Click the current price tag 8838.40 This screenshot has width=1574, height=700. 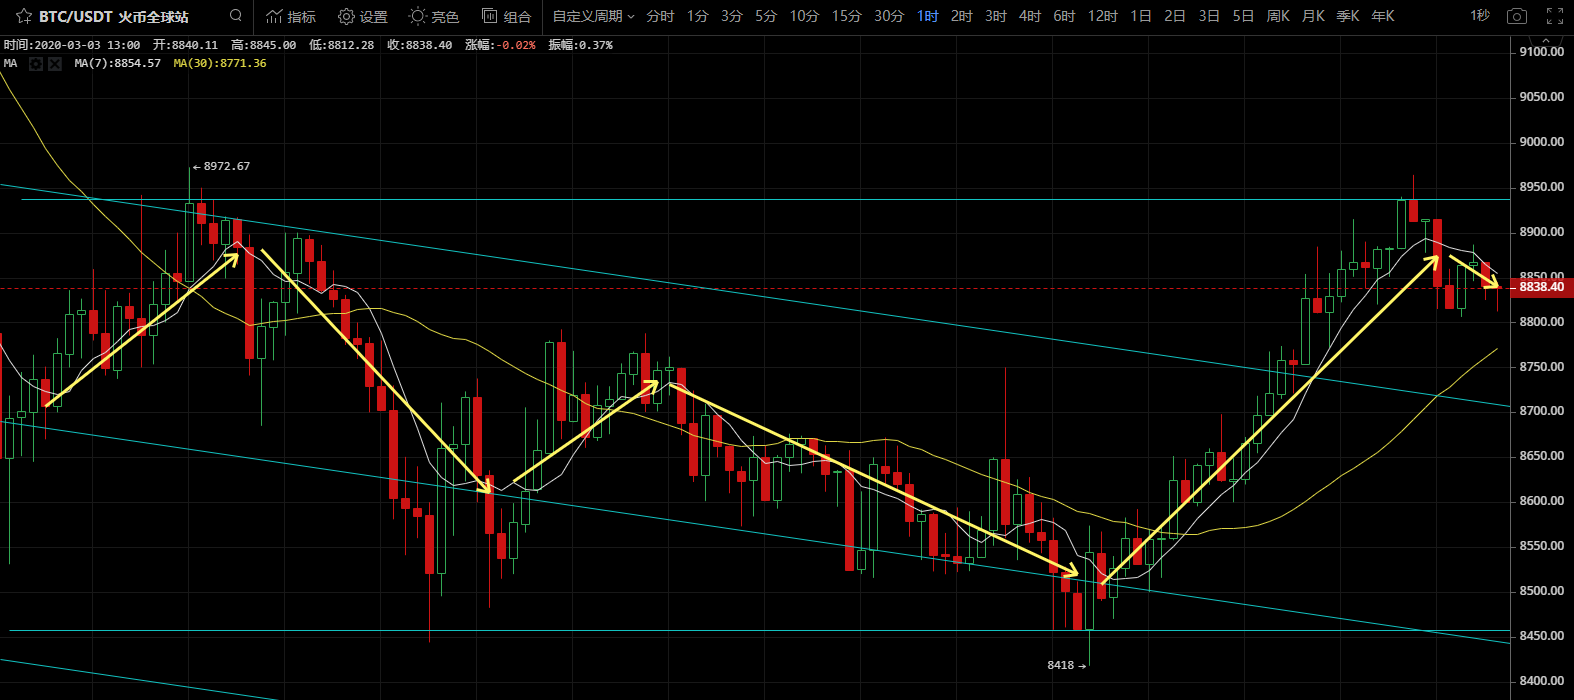pos(1540,287)
